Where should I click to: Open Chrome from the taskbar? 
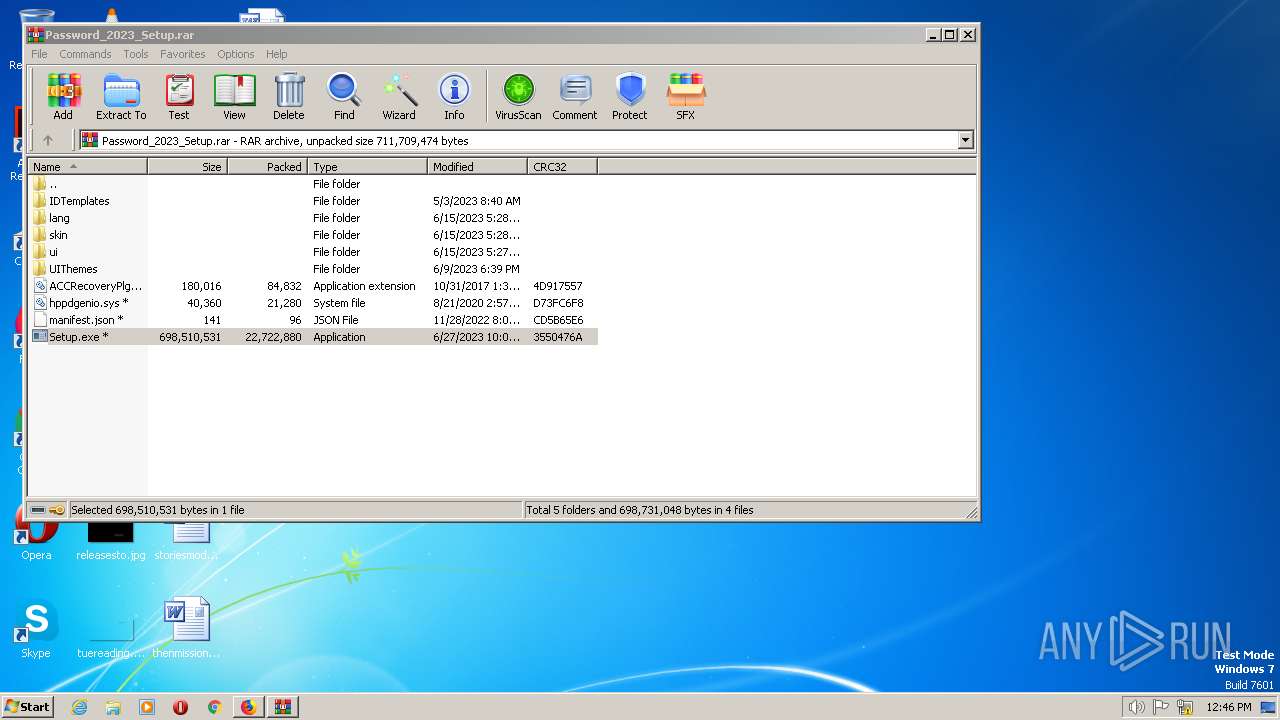214,707
